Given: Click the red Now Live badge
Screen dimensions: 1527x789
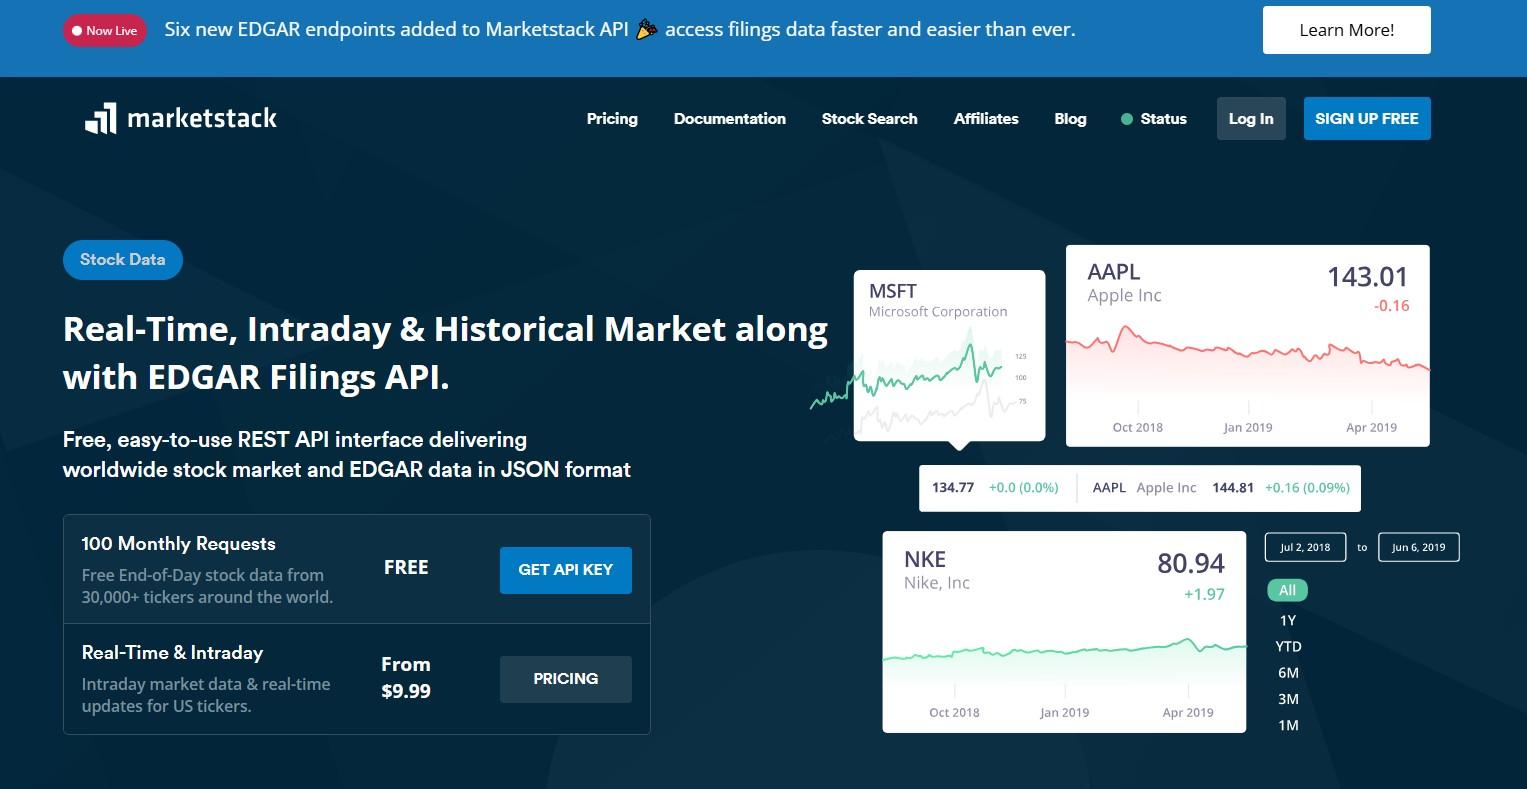Looking at the screenshot, I should click(x=105, y=31).
